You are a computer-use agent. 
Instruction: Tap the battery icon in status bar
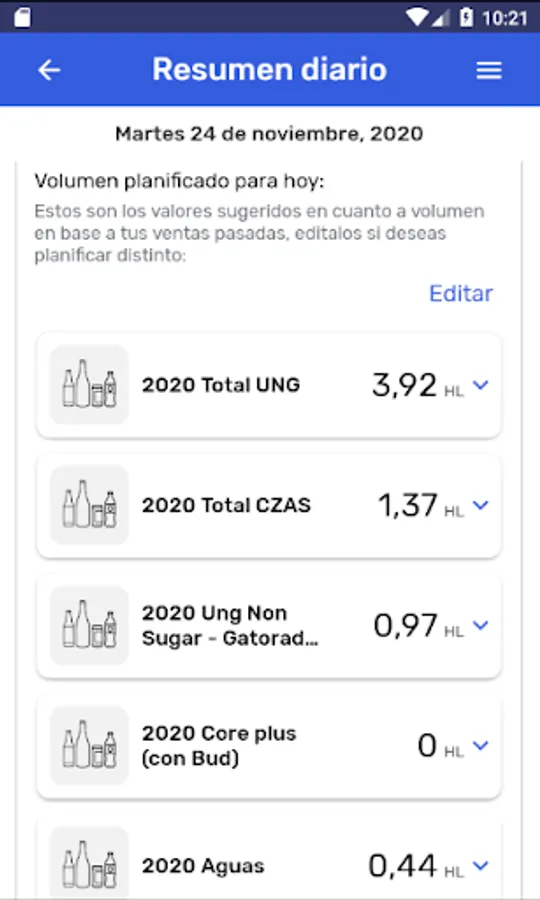click(x=466, y=17)
